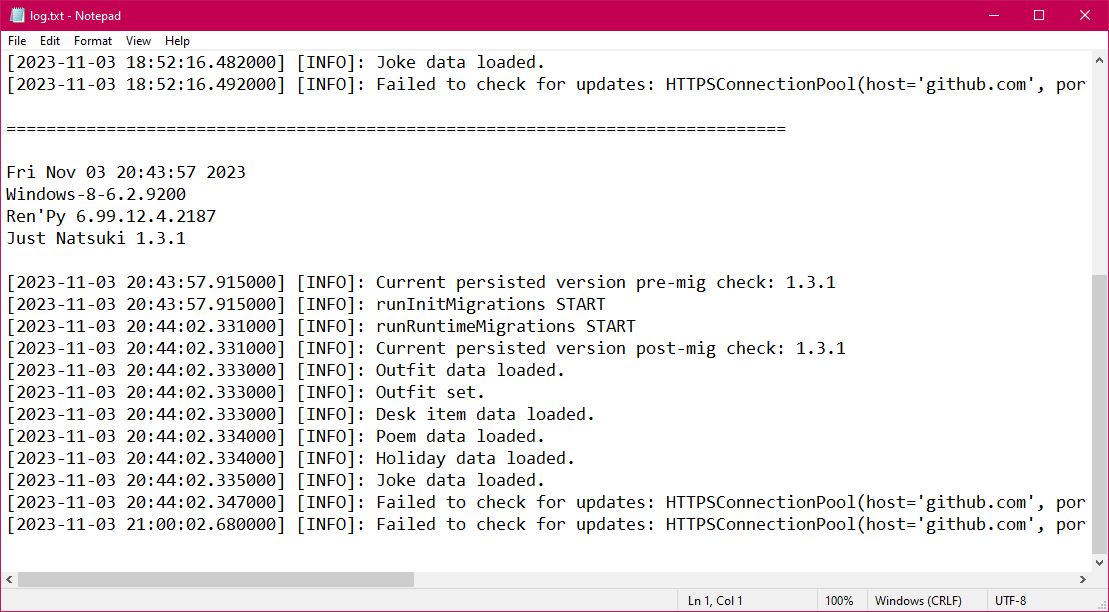Open the Help menu
1109x612 pixels.
[177, 41]
